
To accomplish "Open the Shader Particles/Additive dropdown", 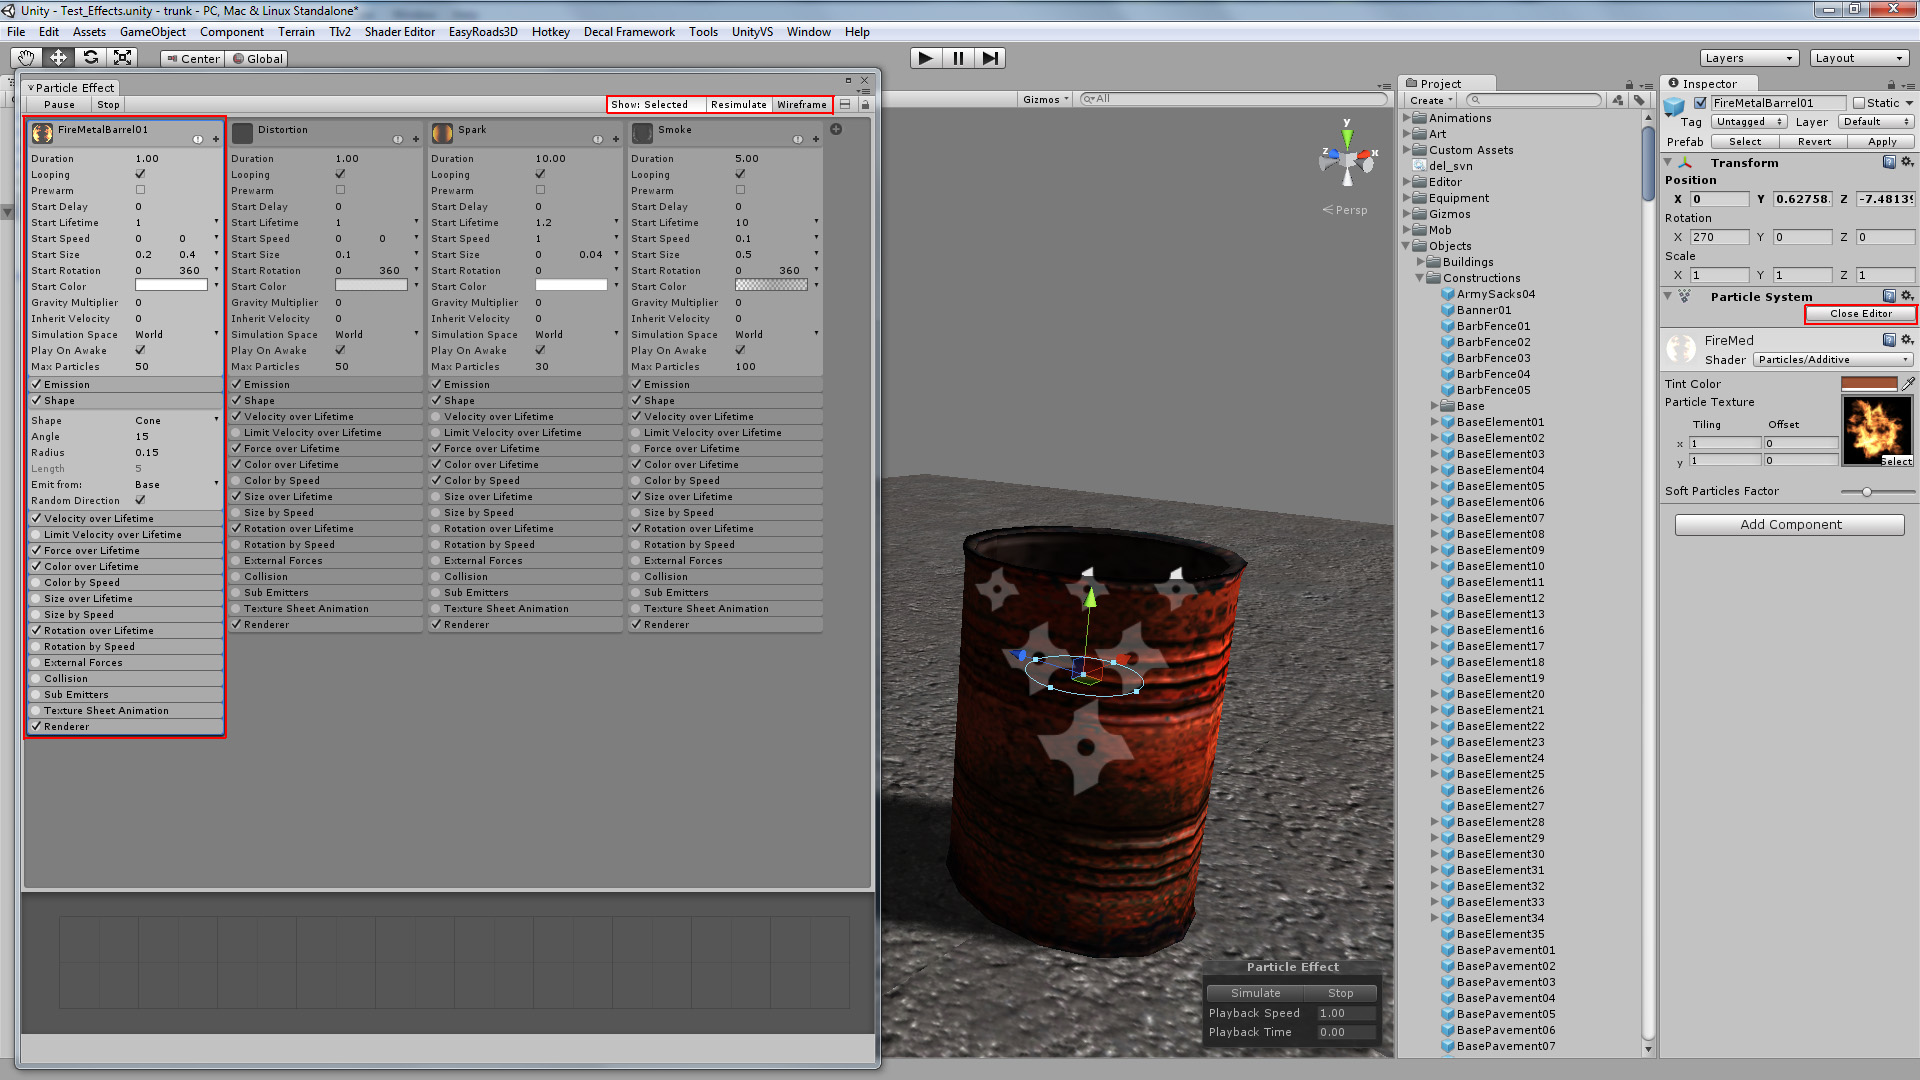I will click(1833, 360).
